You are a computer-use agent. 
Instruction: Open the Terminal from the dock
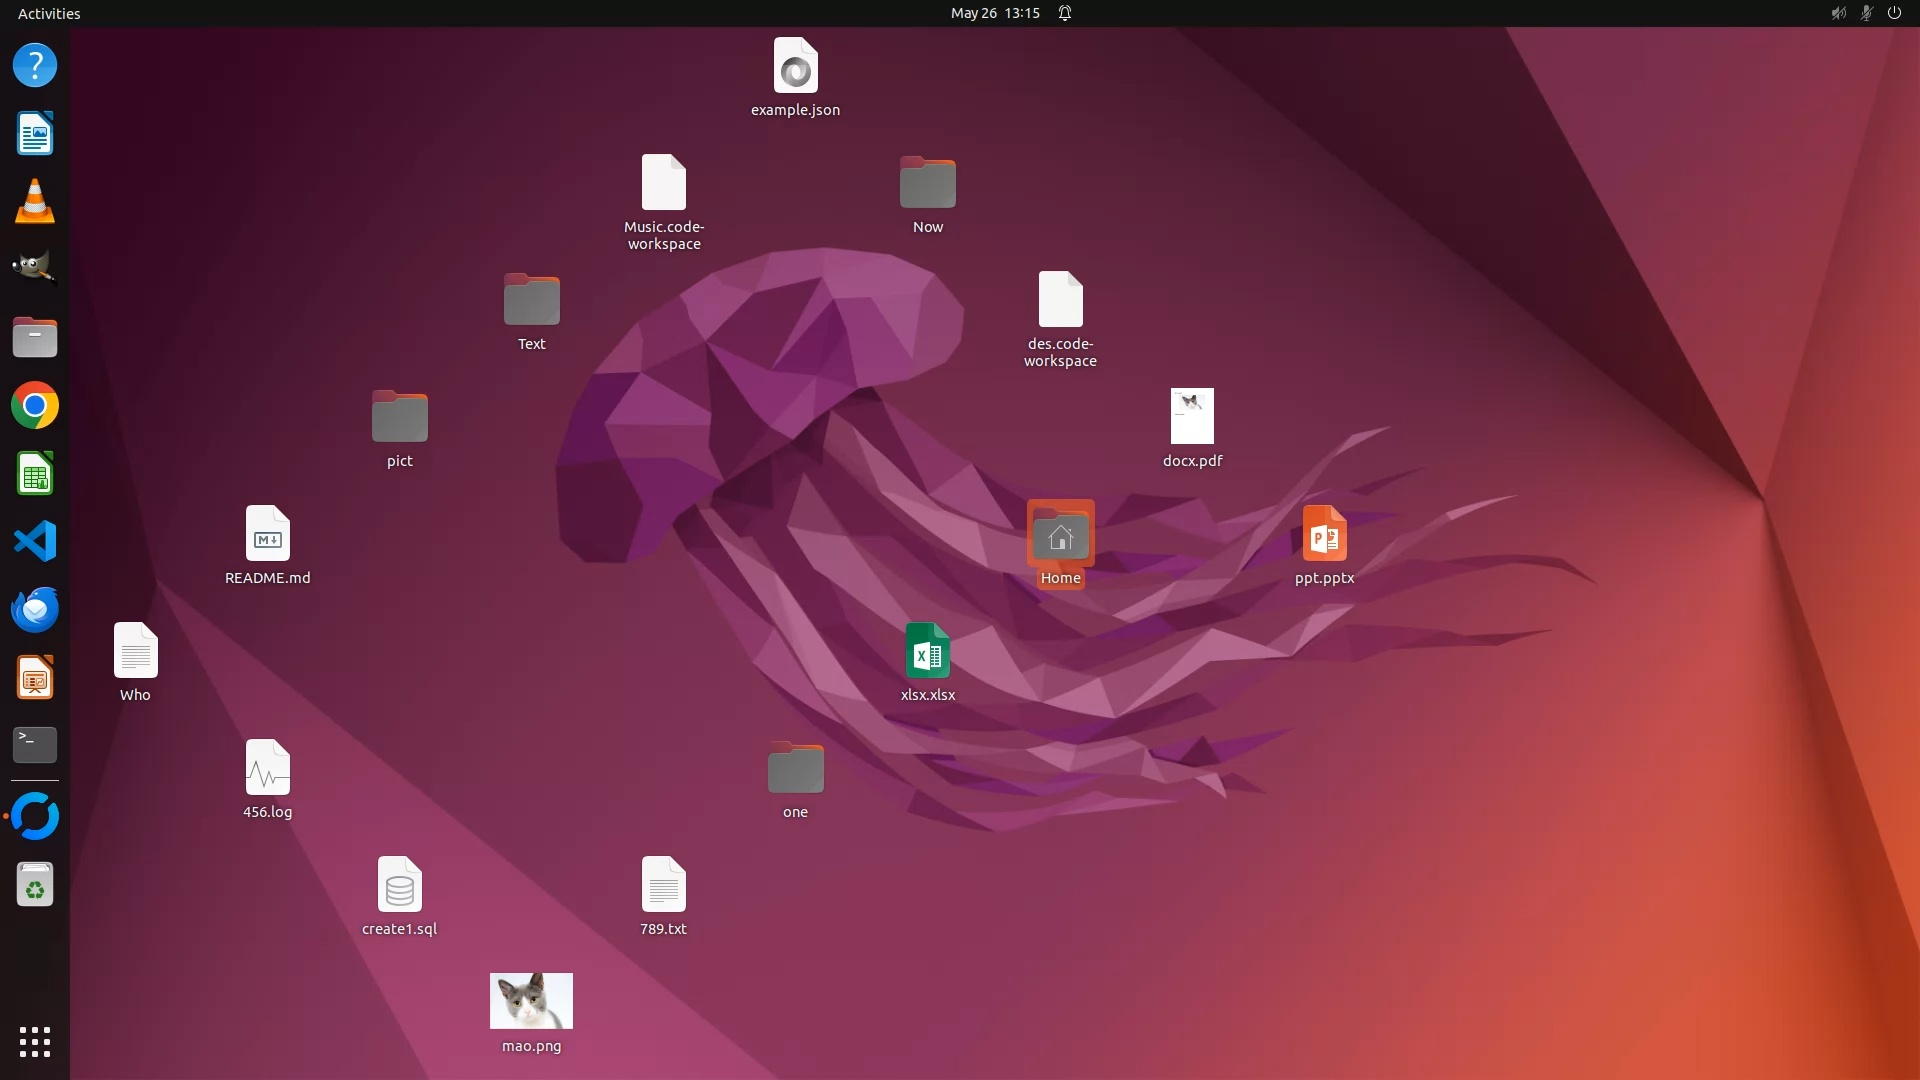pos(35,745)
